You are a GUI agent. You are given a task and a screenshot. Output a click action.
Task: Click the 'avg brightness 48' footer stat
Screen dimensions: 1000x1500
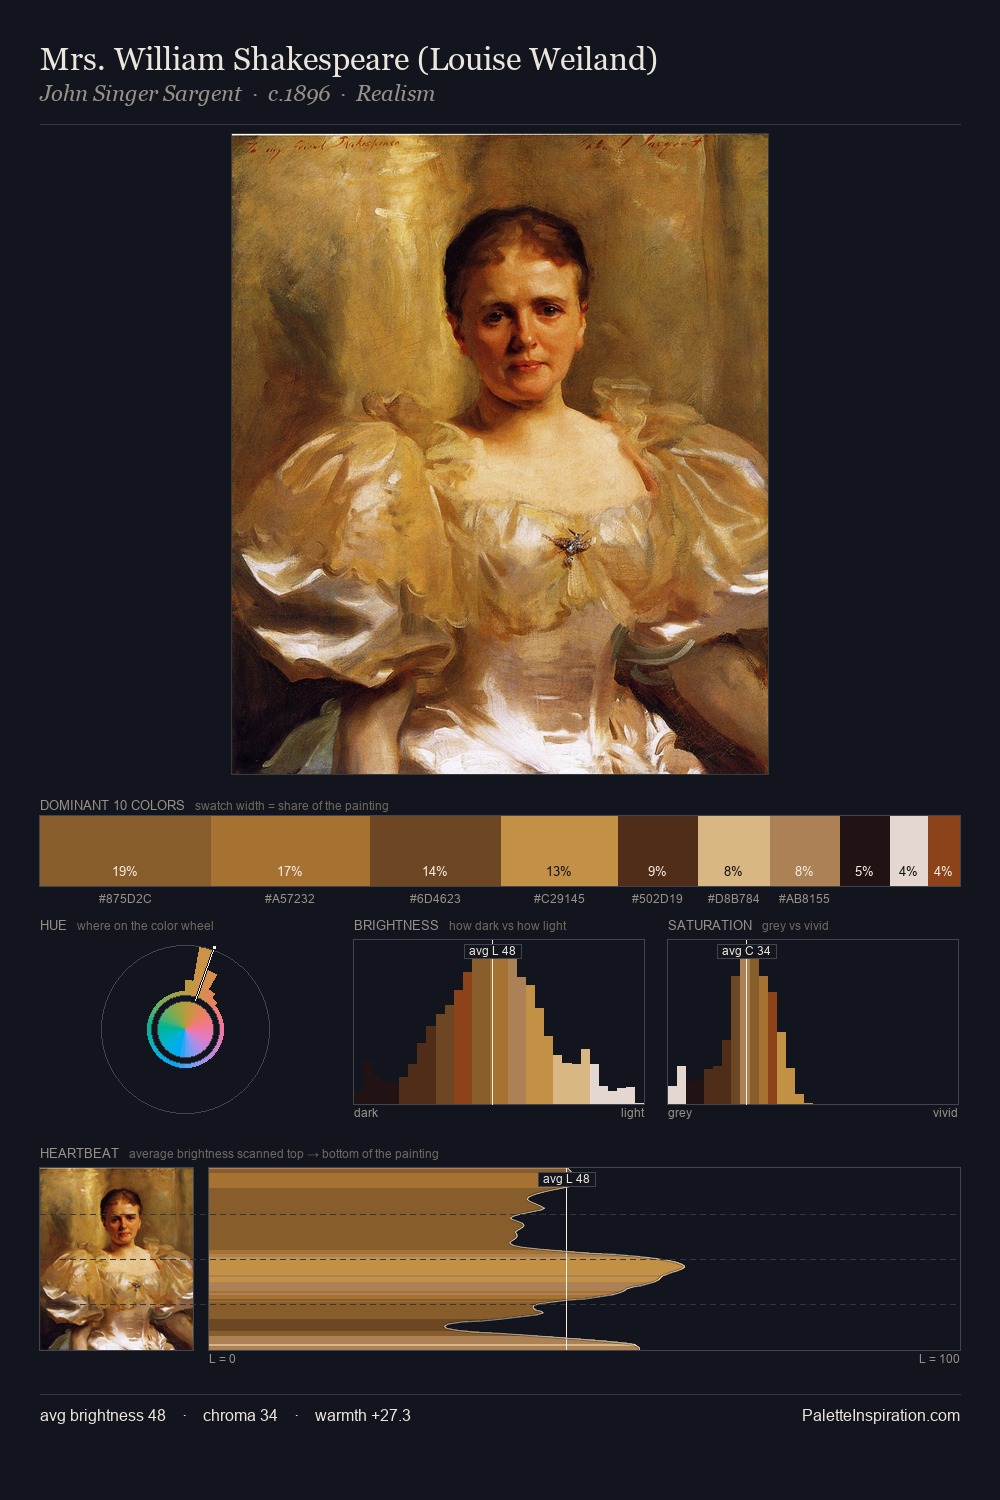(103, 1416)
